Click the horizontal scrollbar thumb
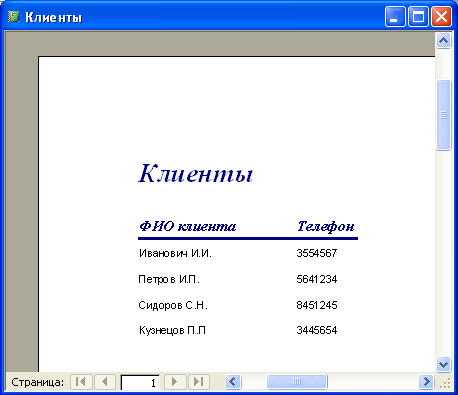The height and width of the screenshot is (395, 458). 297,382
